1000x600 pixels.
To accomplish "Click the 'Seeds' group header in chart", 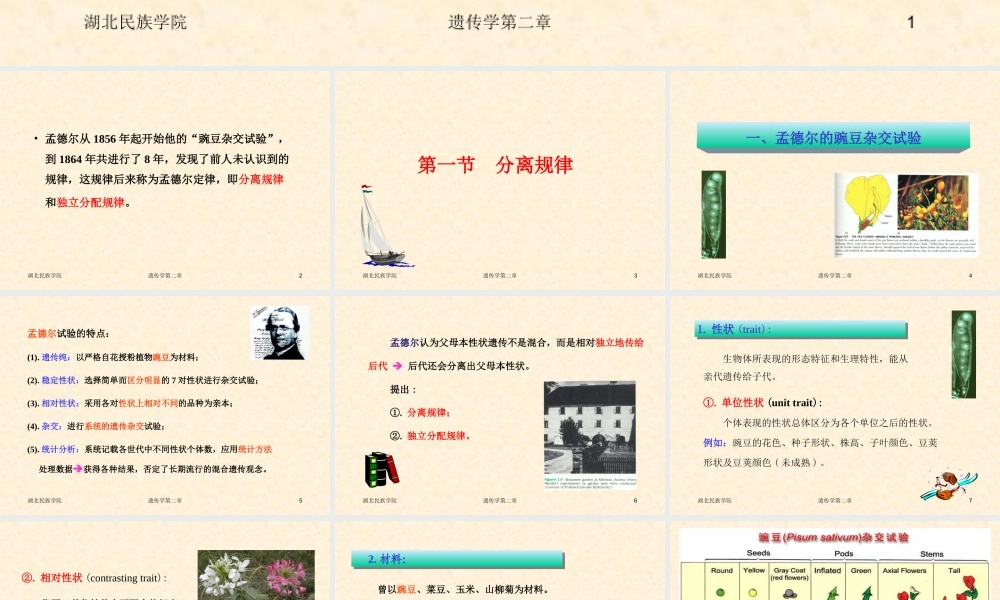I will click(758, 553).
